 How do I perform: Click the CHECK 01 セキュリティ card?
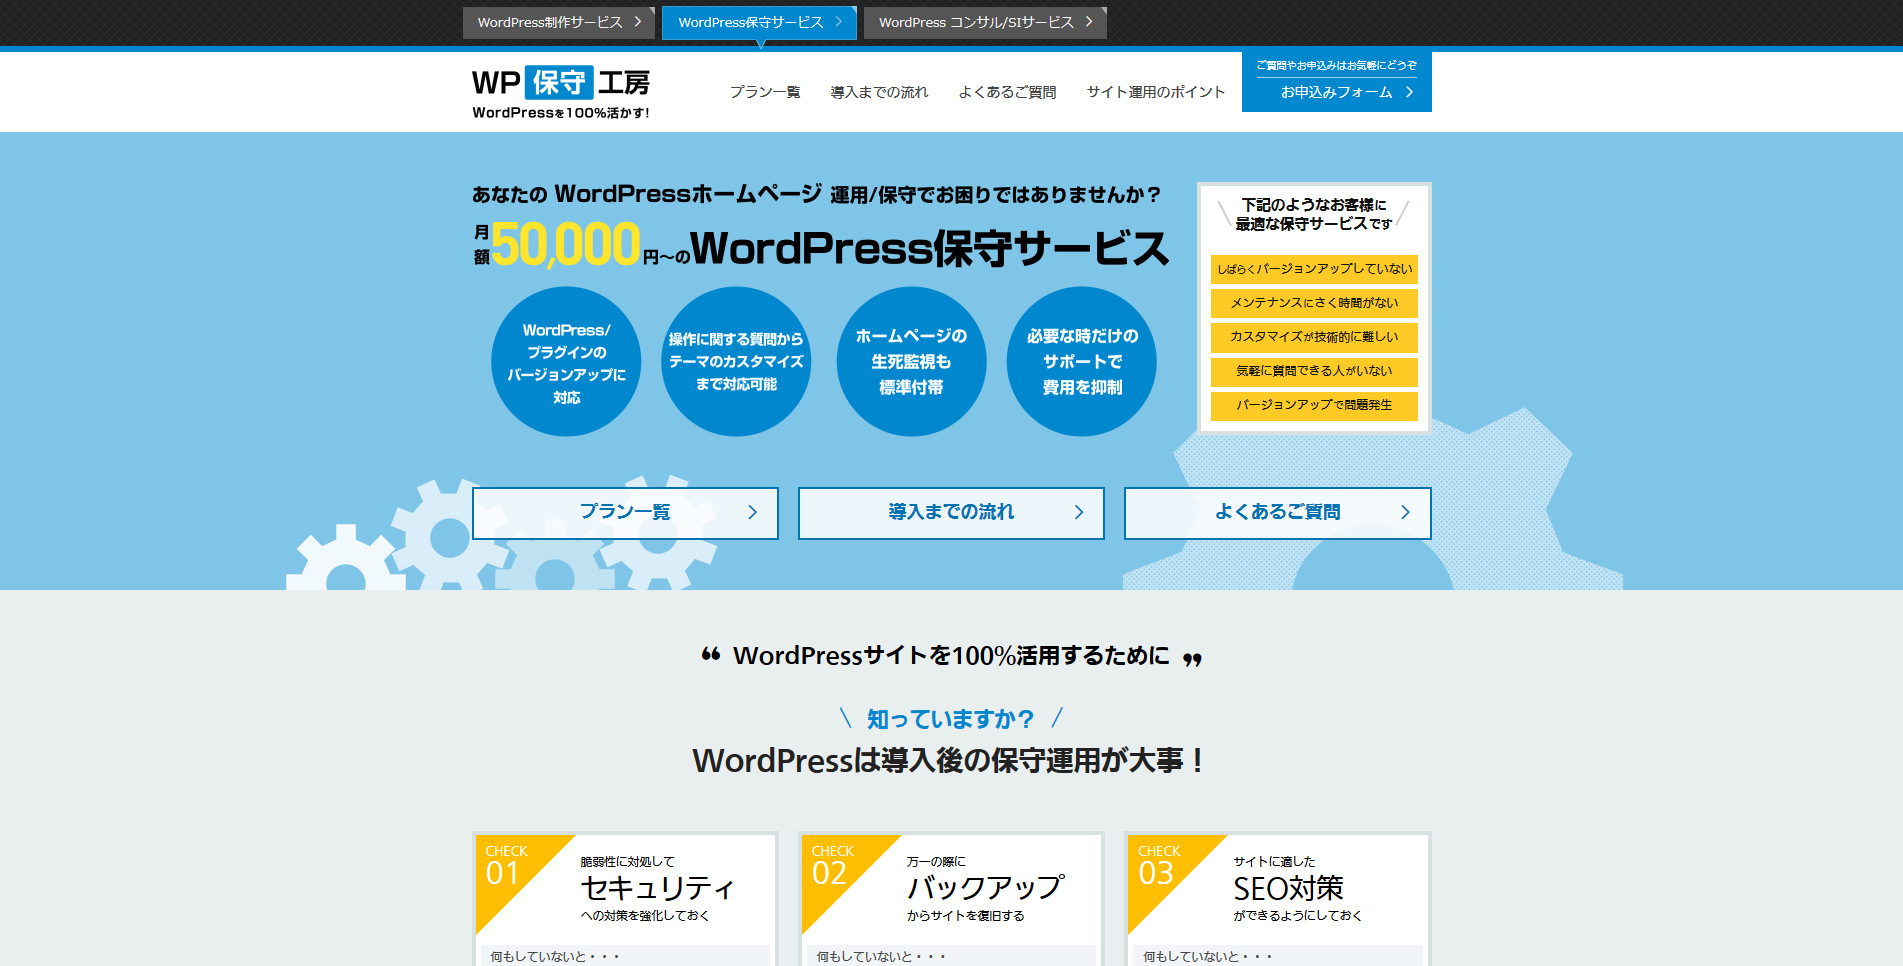(x=625, y=899)
